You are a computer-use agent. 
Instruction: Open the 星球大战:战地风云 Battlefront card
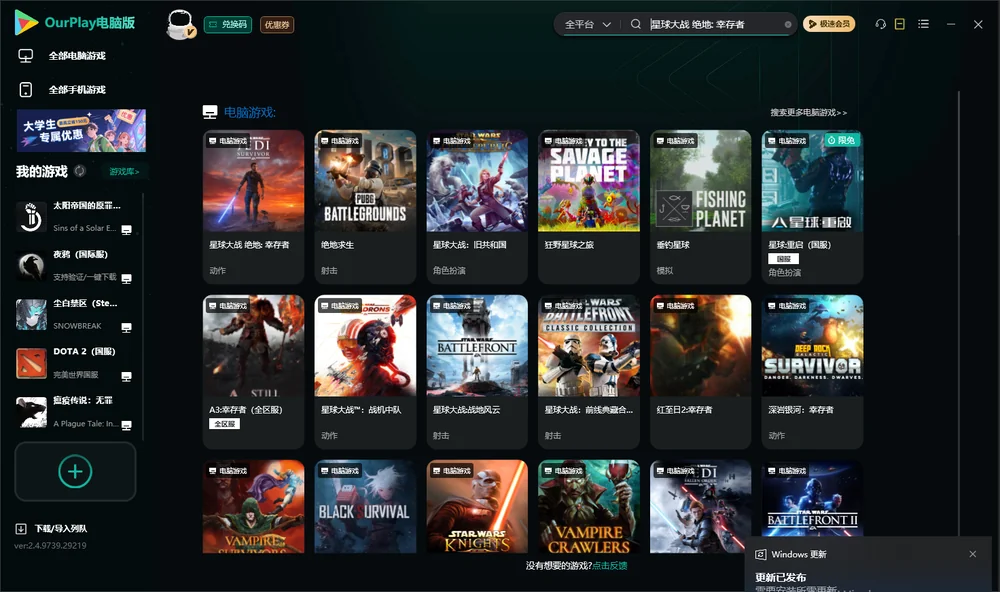pyautogui.click(x=477, y=372)
